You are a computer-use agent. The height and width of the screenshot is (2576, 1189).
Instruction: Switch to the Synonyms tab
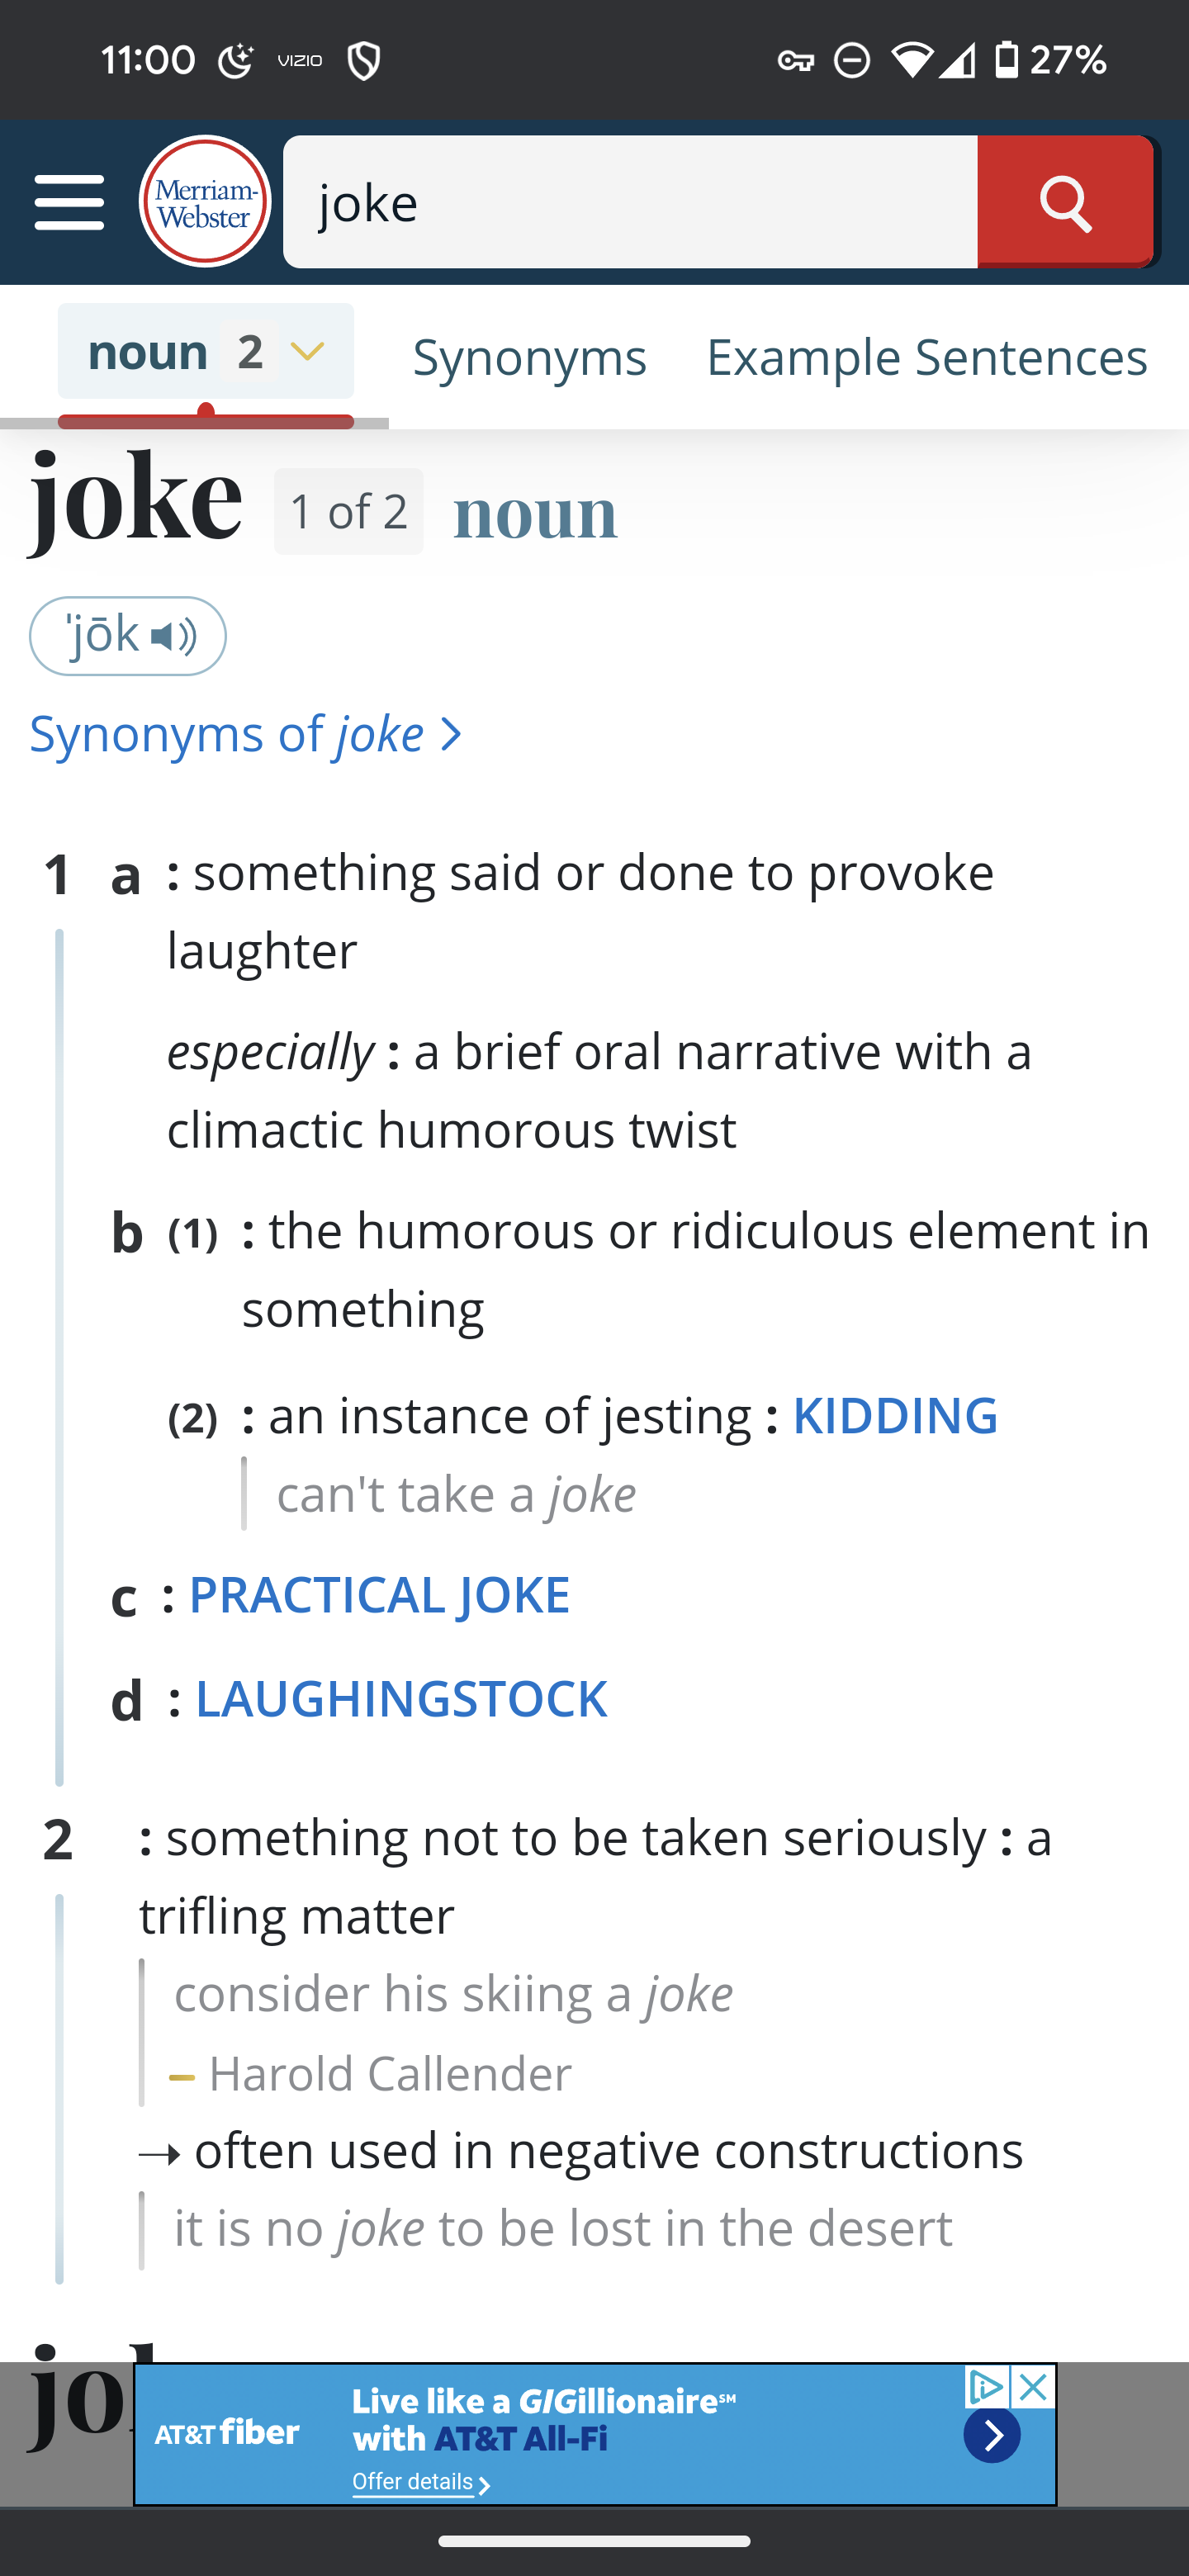530,357
